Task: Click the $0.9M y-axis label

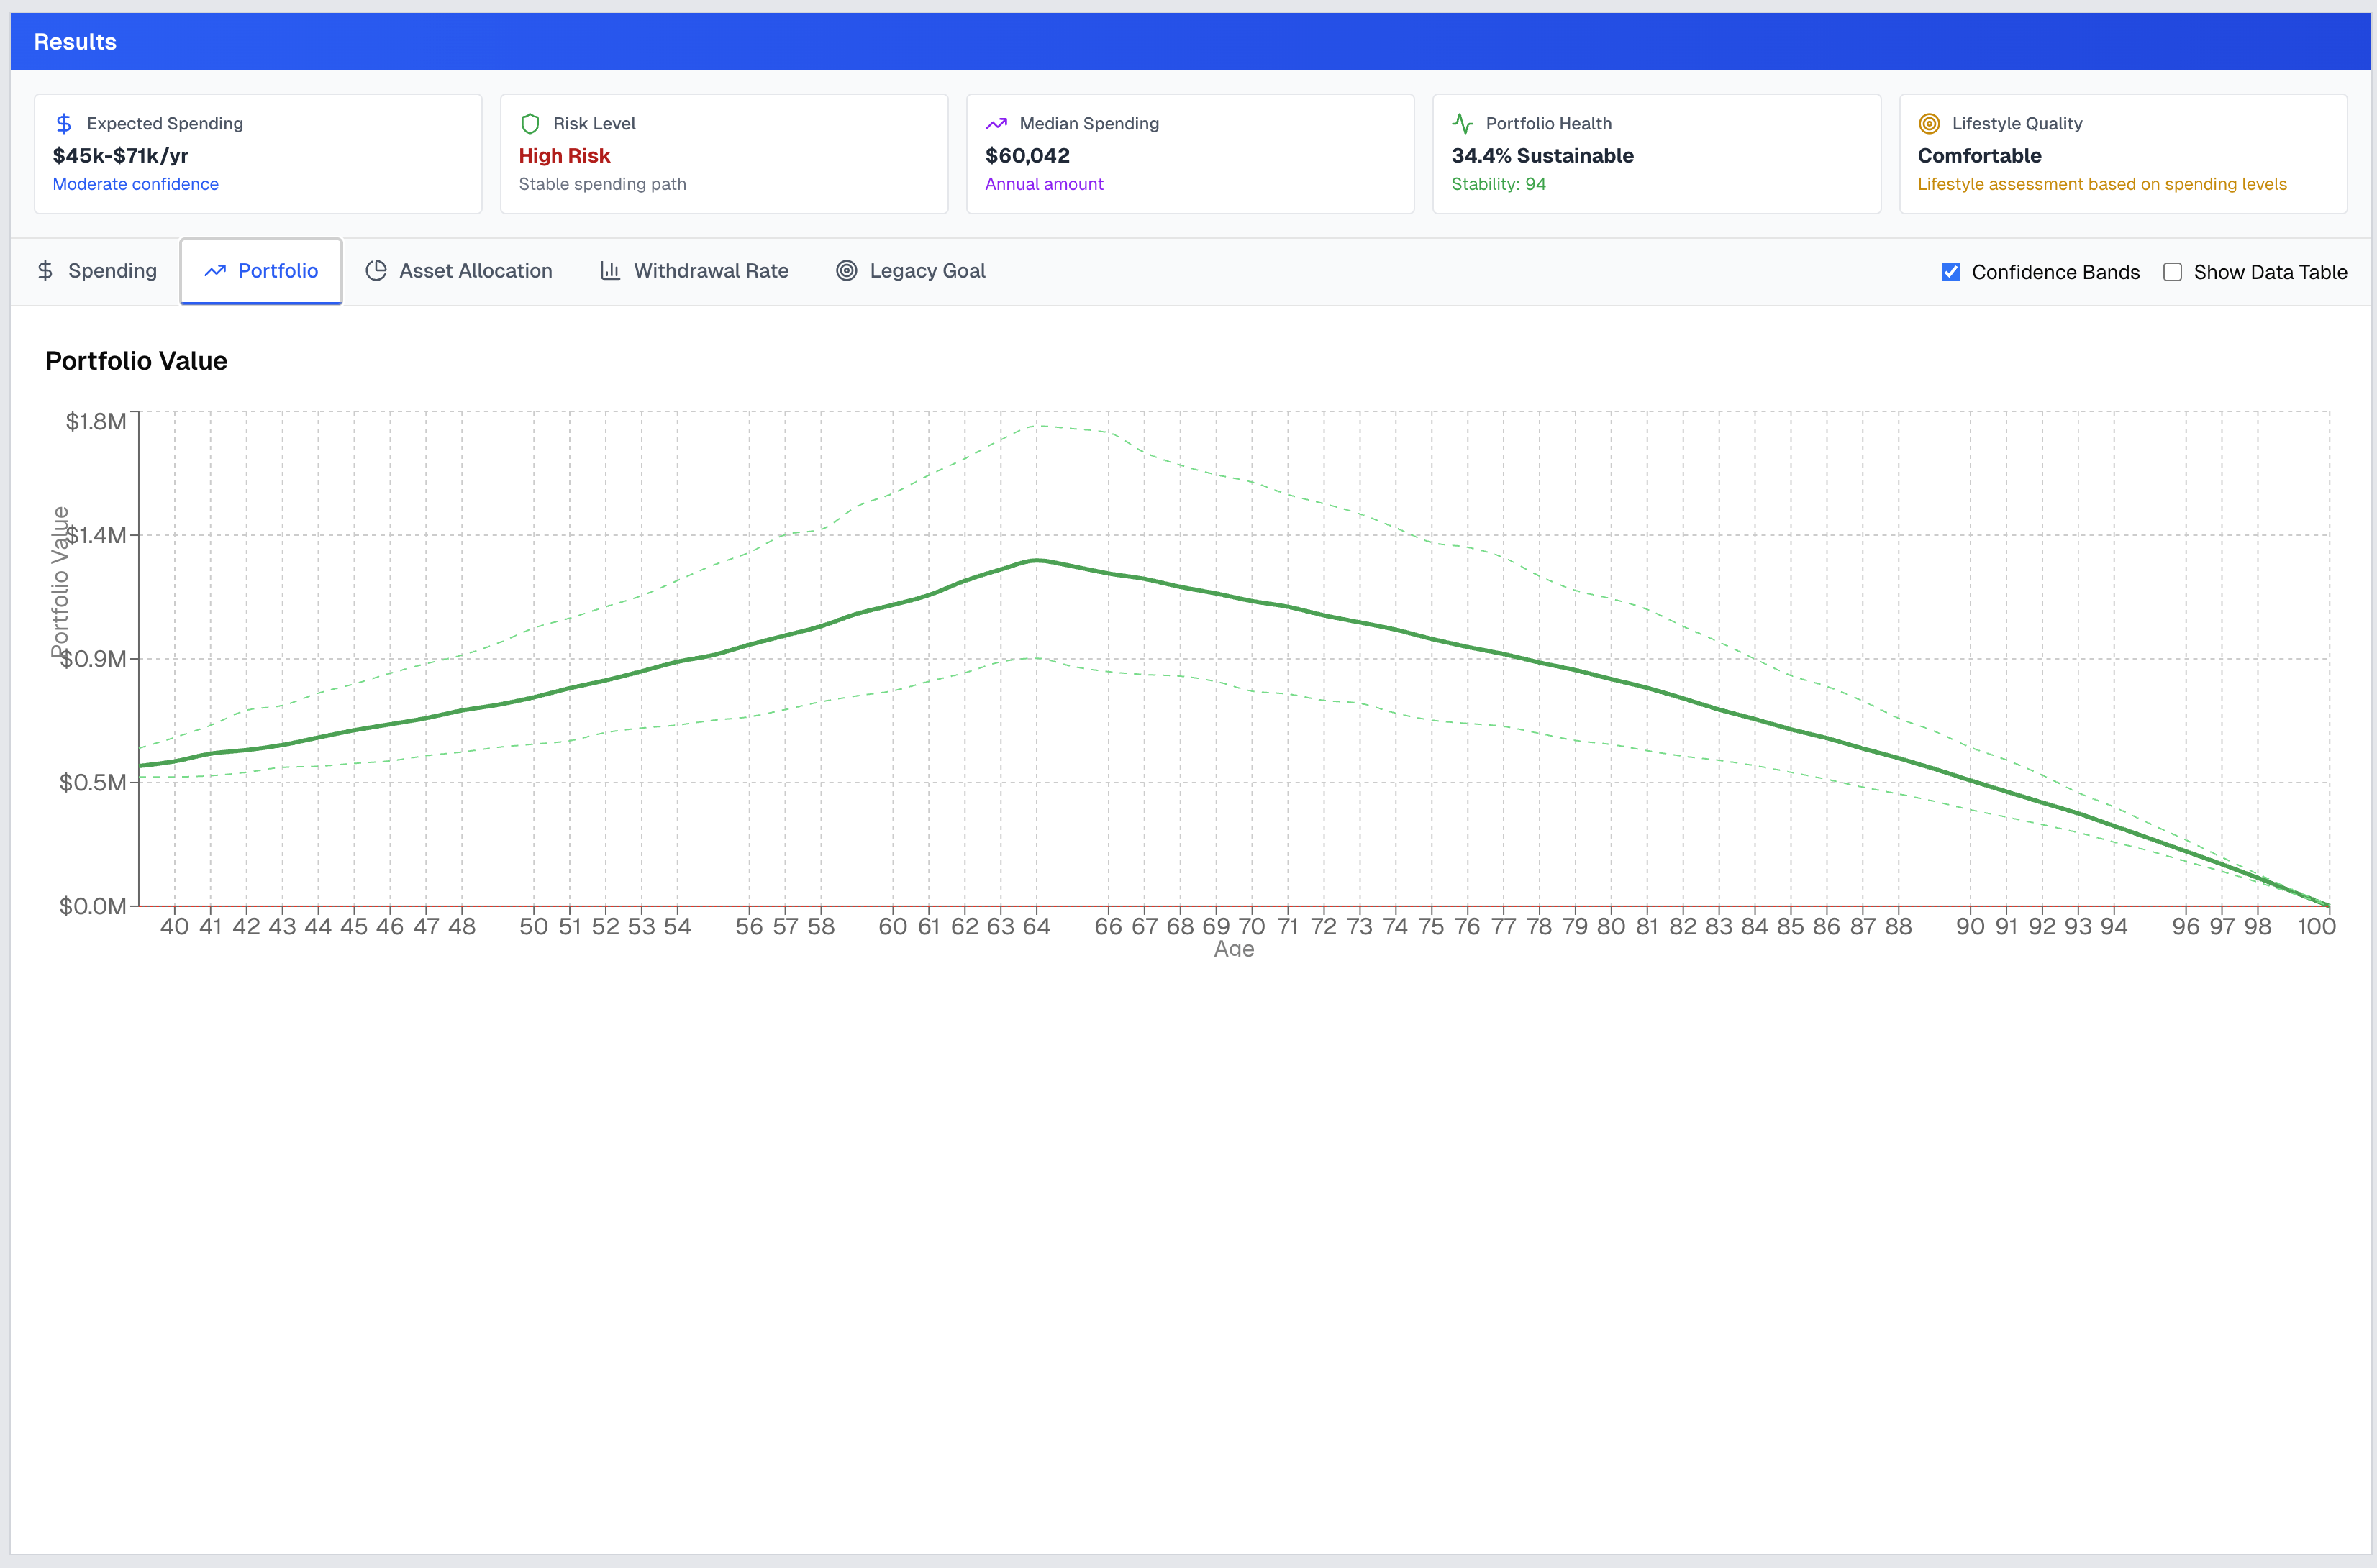Action: coord(93,659)
